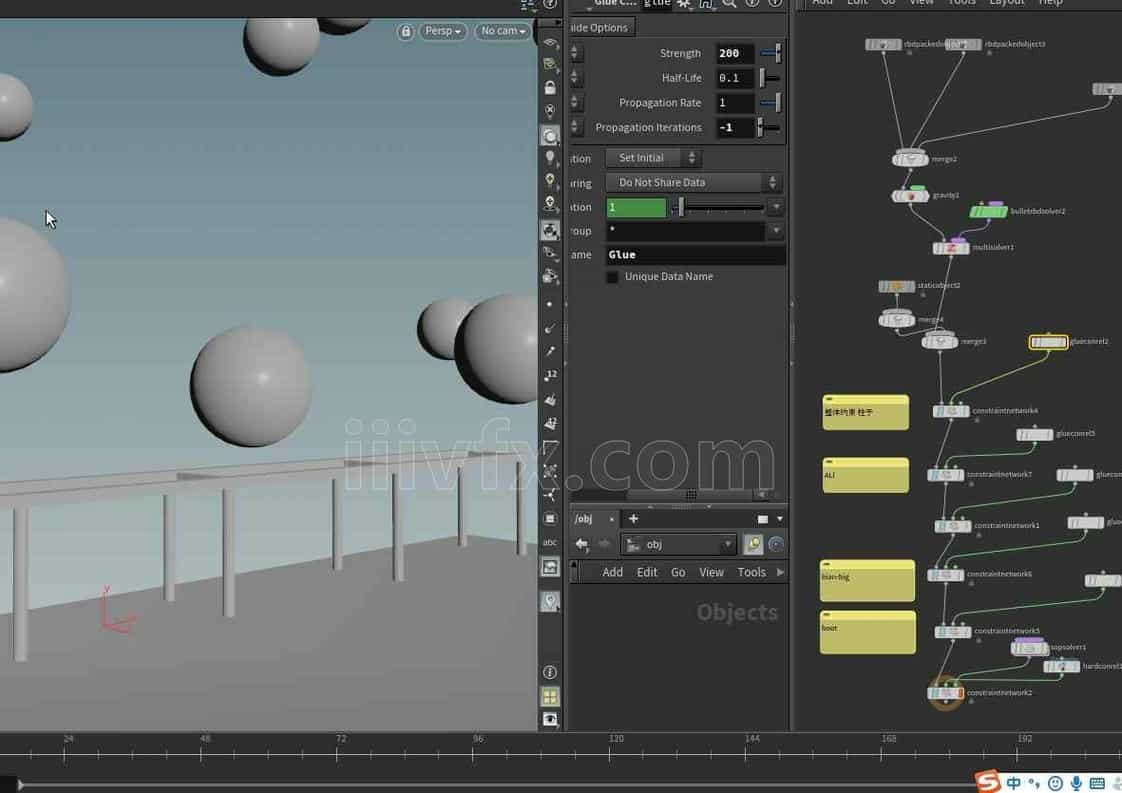This screenshot has height=793, width=1122.
Task: Open the Set Initial dropdown
Action: click(x=653, y=158)
